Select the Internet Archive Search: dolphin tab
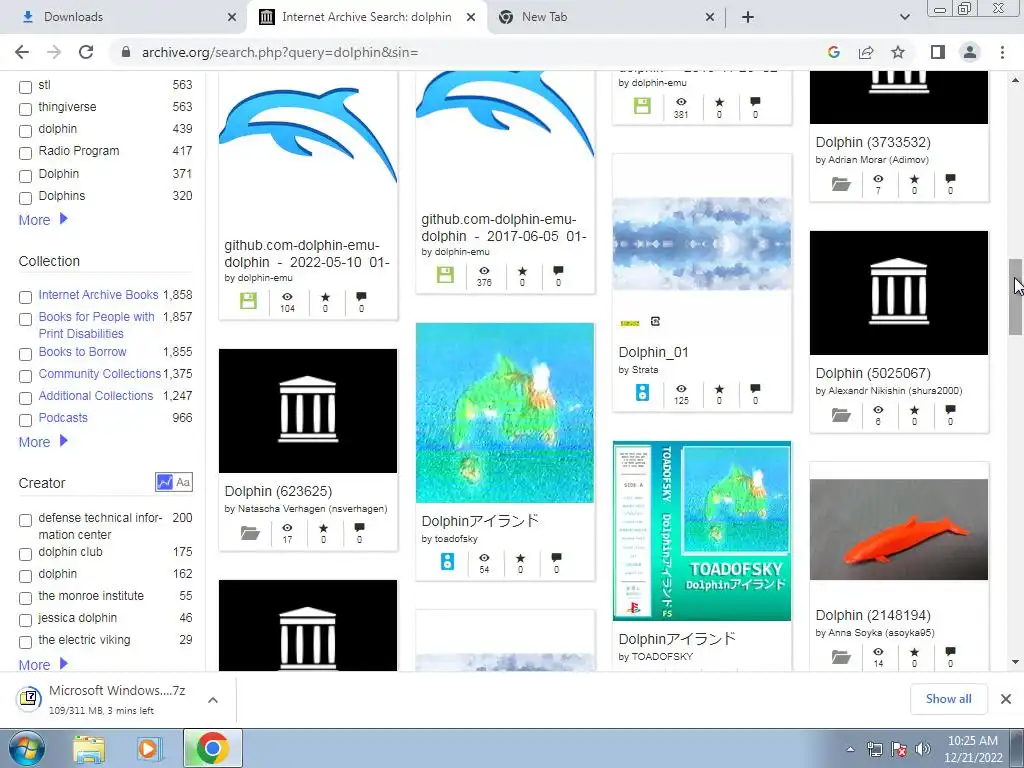The height and width of the screenshot is (768, 1024). tap(366, 17)
